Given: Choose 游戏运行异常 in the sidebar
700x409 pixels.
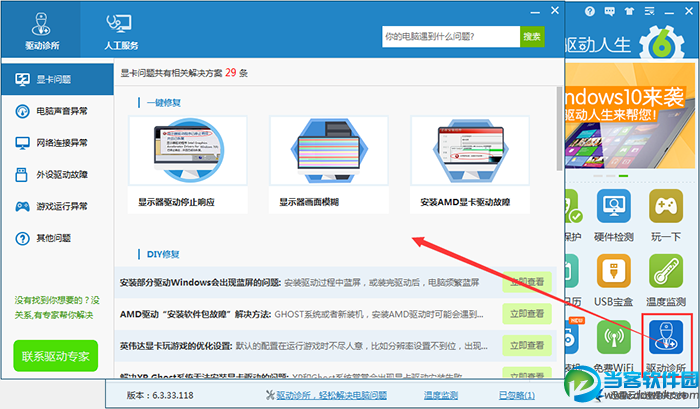Looking at the screenshot, I should [58, 206].
